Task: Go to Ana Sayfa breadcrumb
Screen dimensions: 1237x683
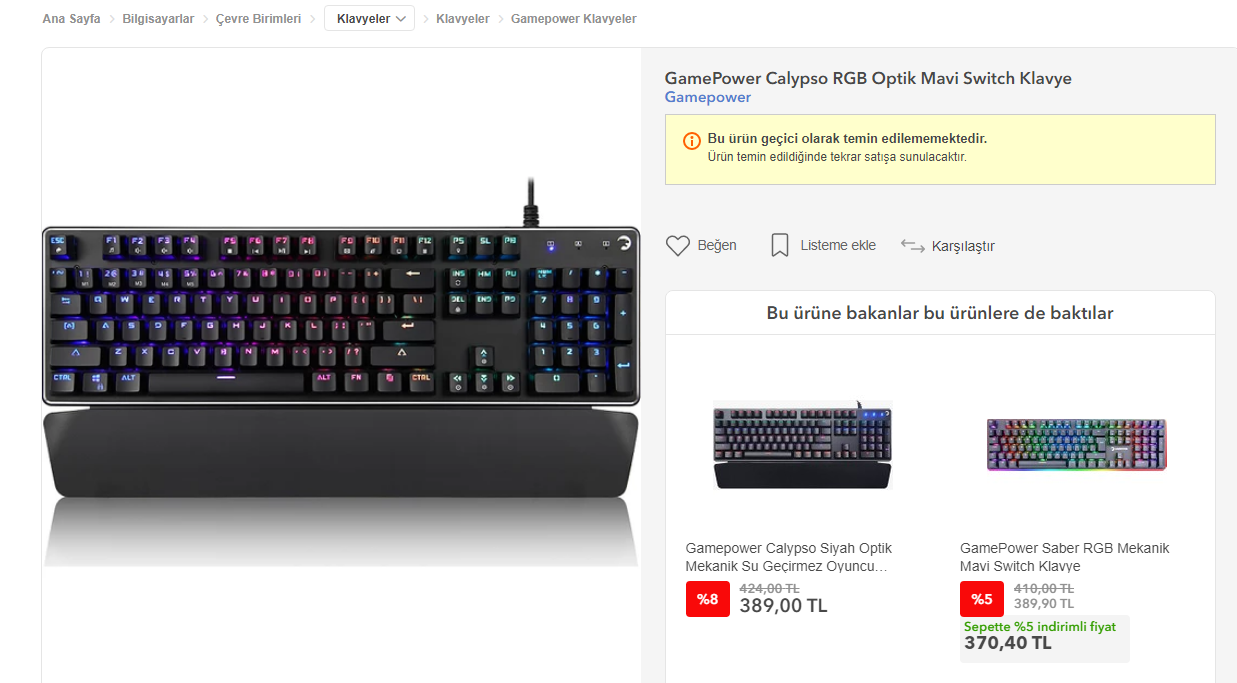Action: (71, 19)
